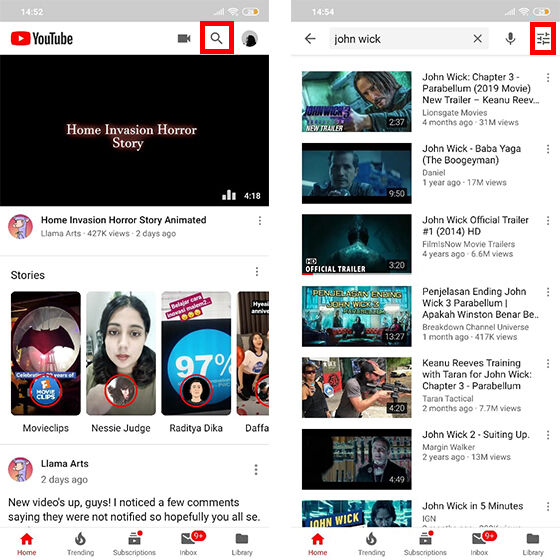Open the Nessie Judge story
Viewport: 560px width, 560px height.
pyautogui.click(x=121, y=353)
